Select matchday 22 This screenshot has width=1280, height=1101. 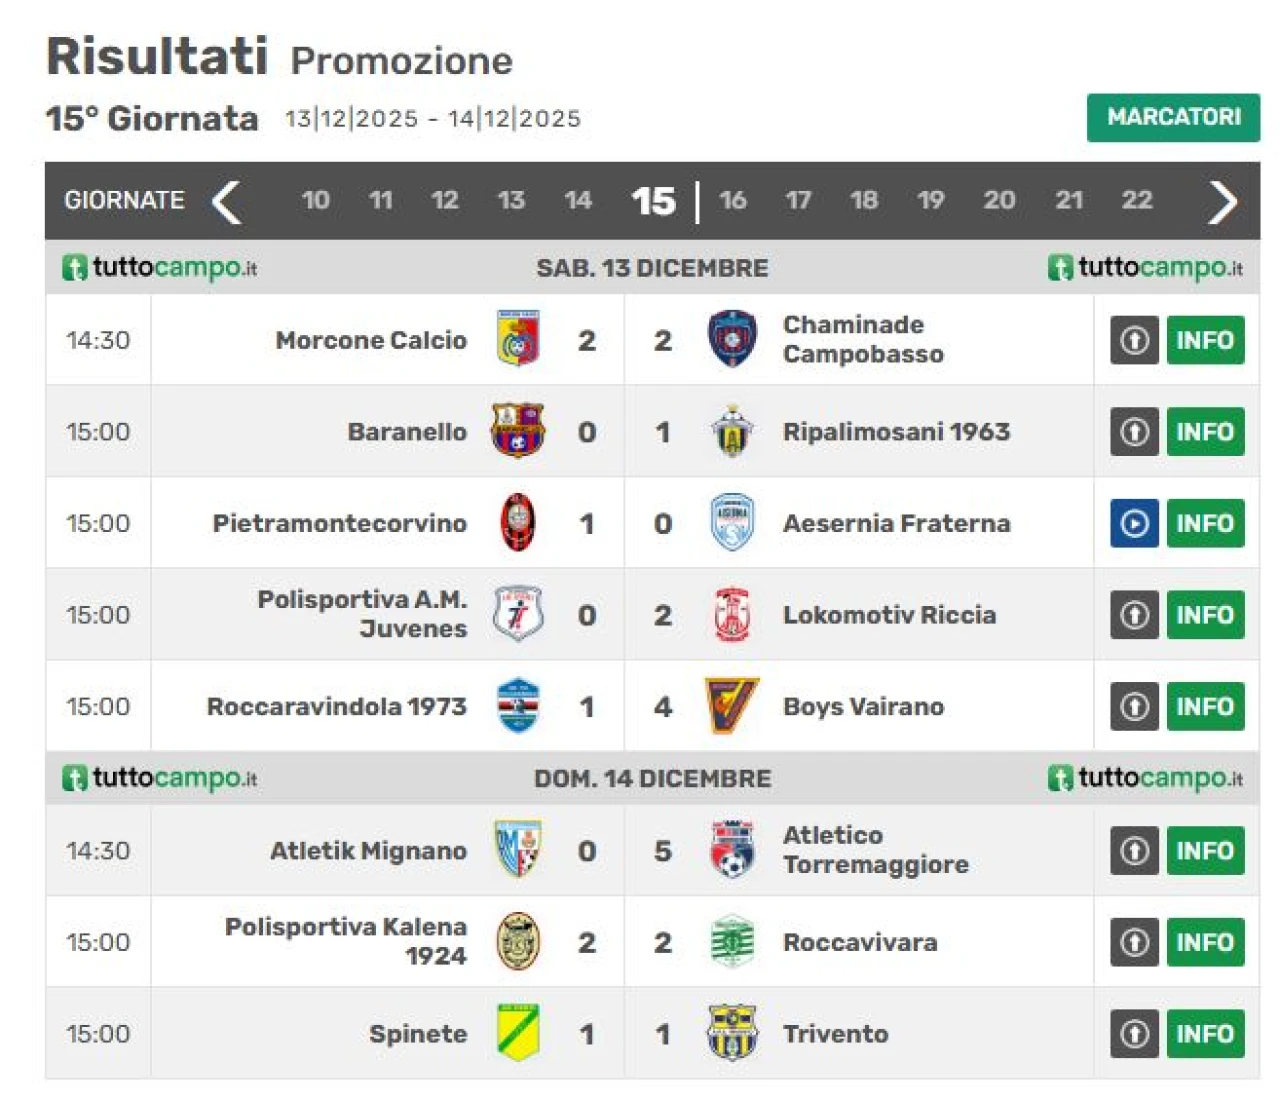click(1137, 200)
